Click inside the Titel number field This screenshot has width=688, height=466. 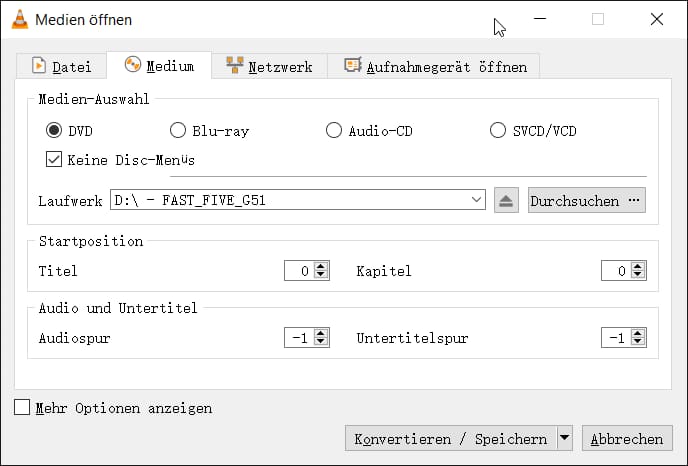pos(299,271)
